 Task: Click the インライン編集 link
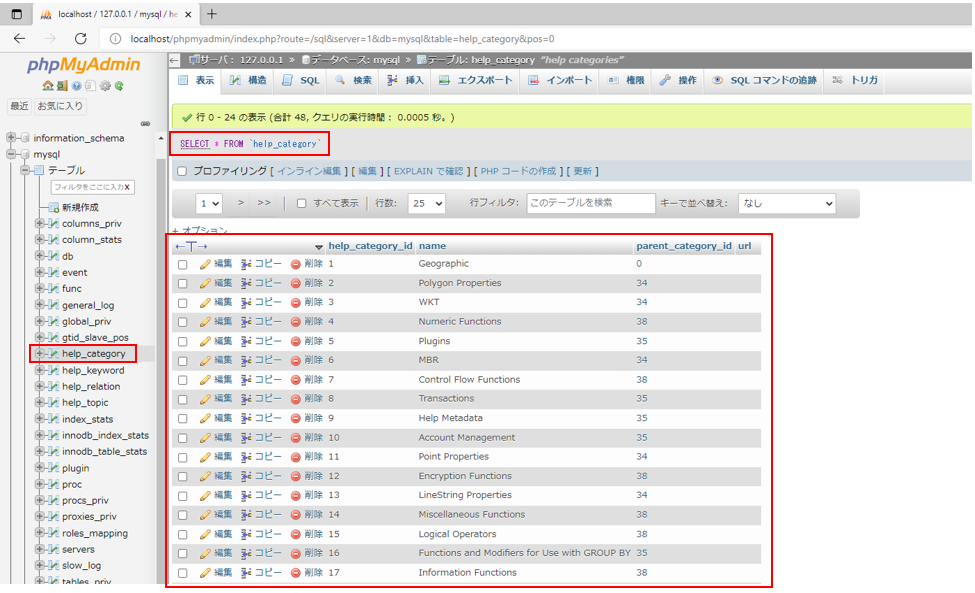(x=309, y=172)
